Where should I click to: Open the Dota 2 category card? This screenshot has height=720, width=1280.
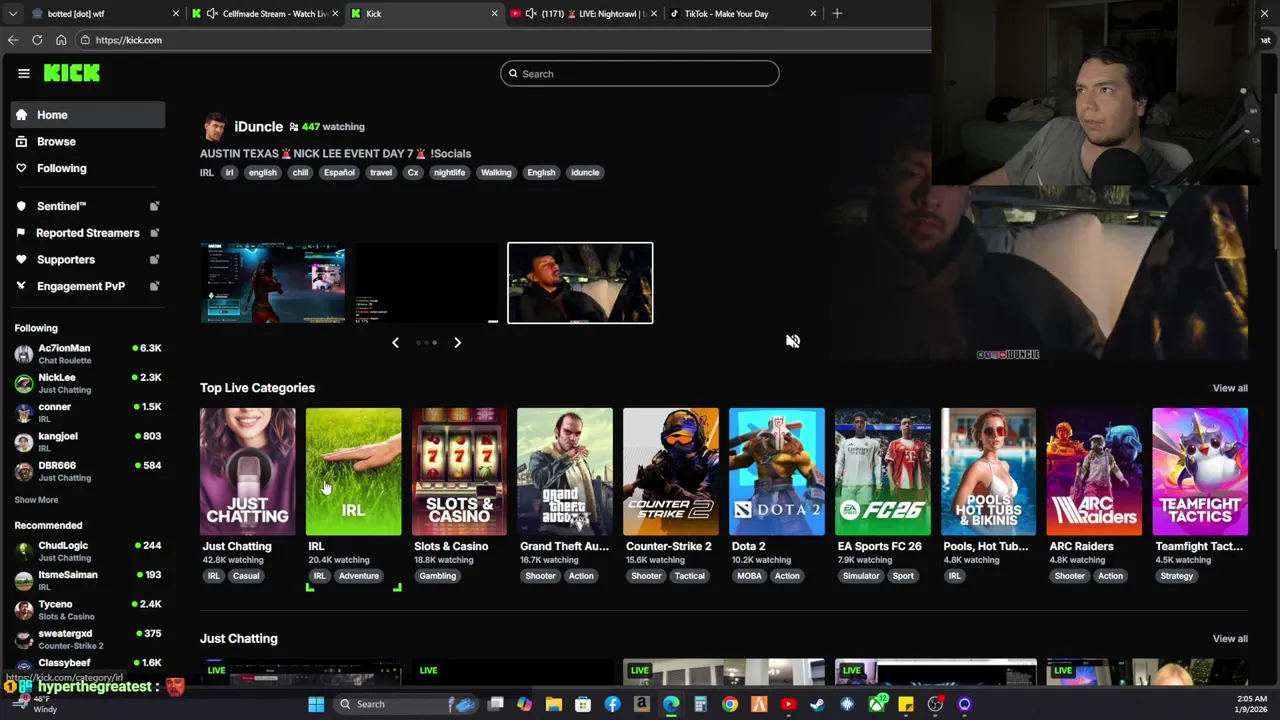(x=776, y=471)
